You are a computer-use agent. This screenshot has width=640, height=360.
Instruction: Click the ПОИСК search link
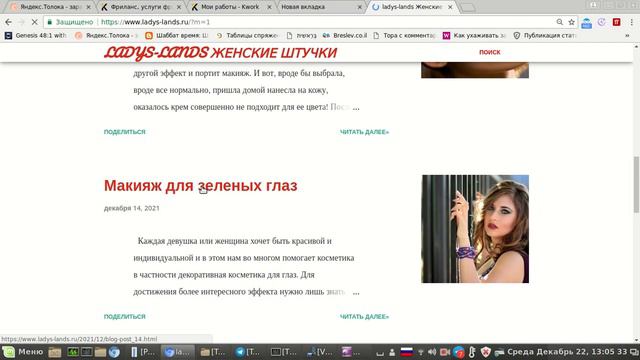(489, 52)
